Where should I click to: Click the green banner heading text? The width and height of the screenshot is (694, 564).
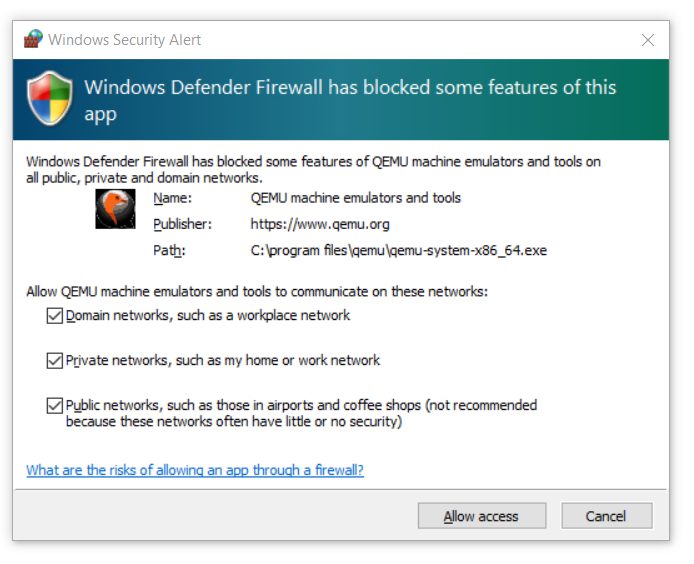(350, 100)
